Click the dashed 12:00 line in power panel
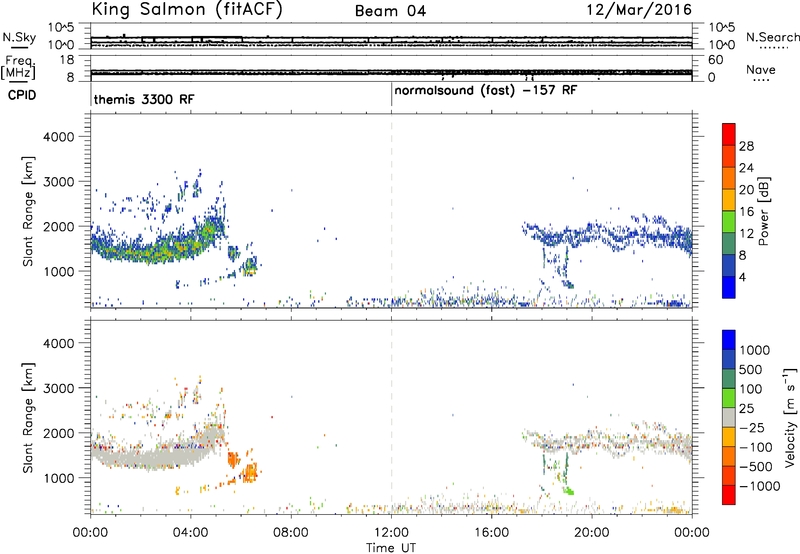Screen dimensions: 800x554 pos(391,211)
